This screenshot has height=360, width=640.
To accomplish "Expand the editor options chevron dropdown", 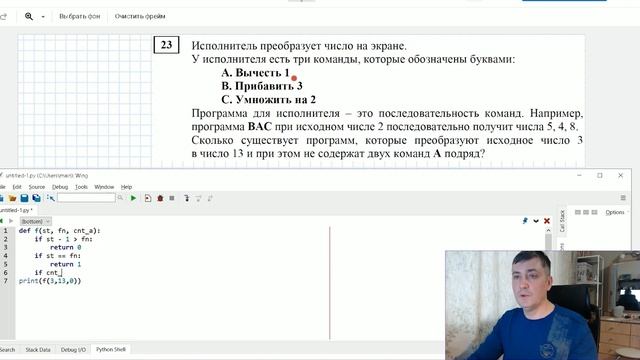I will pos(536,221).
